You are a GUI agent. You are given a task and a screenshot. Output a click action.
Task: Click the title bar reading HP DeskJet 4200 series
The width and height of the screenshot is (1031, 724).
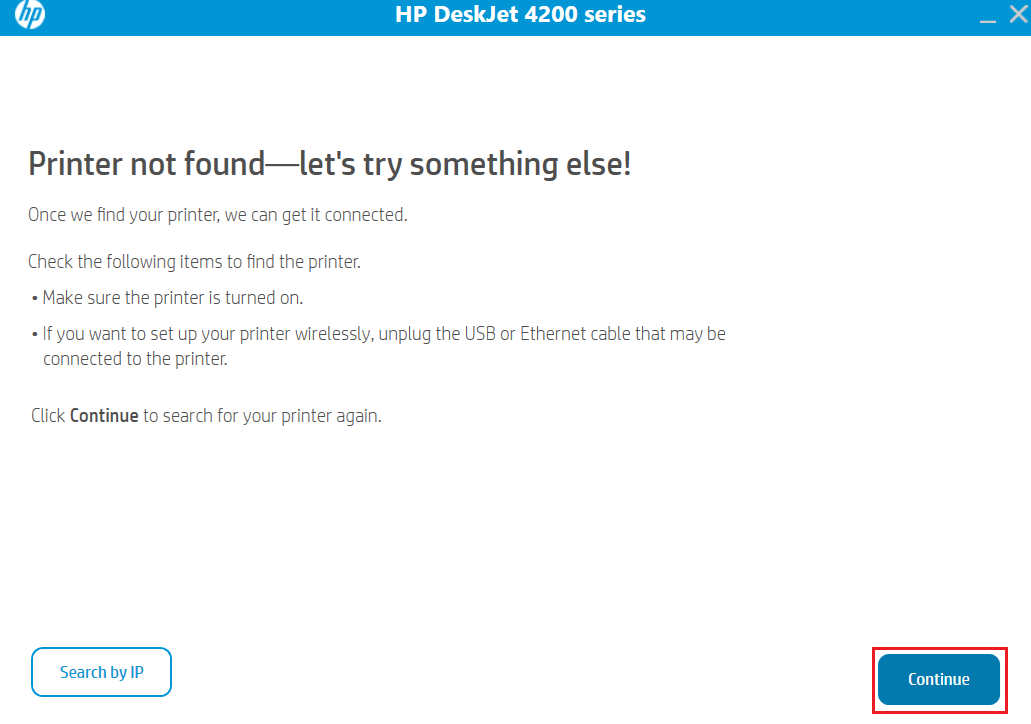pyautogui.click(x=520, y=14)
